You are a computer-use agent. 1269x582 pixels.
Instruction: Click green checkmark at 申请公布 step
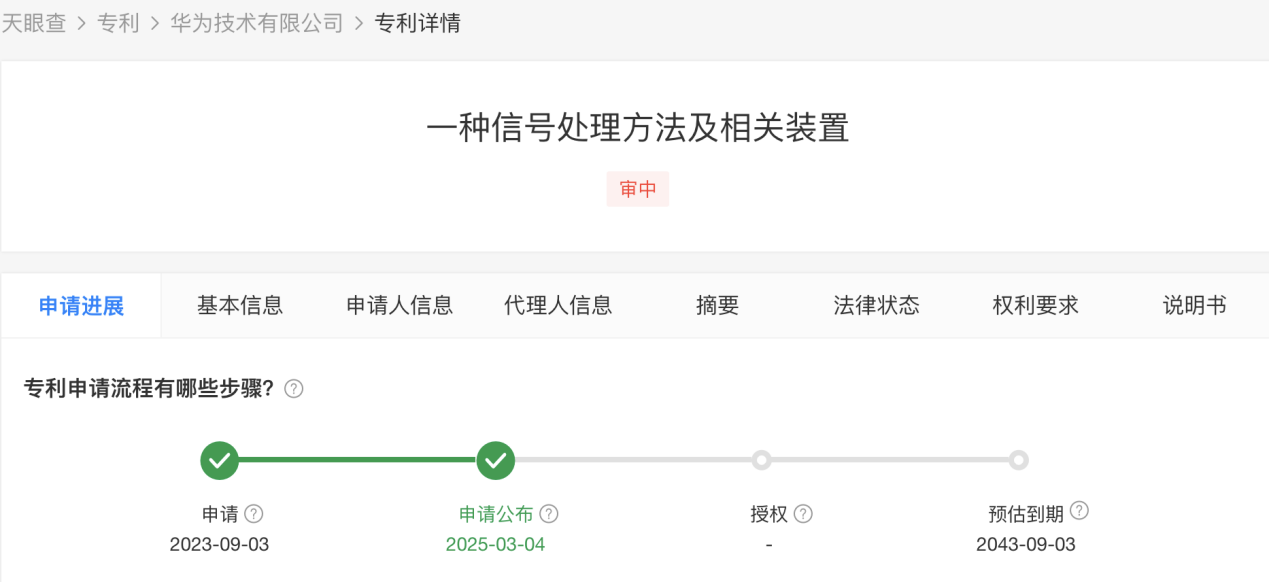point(495,461)
